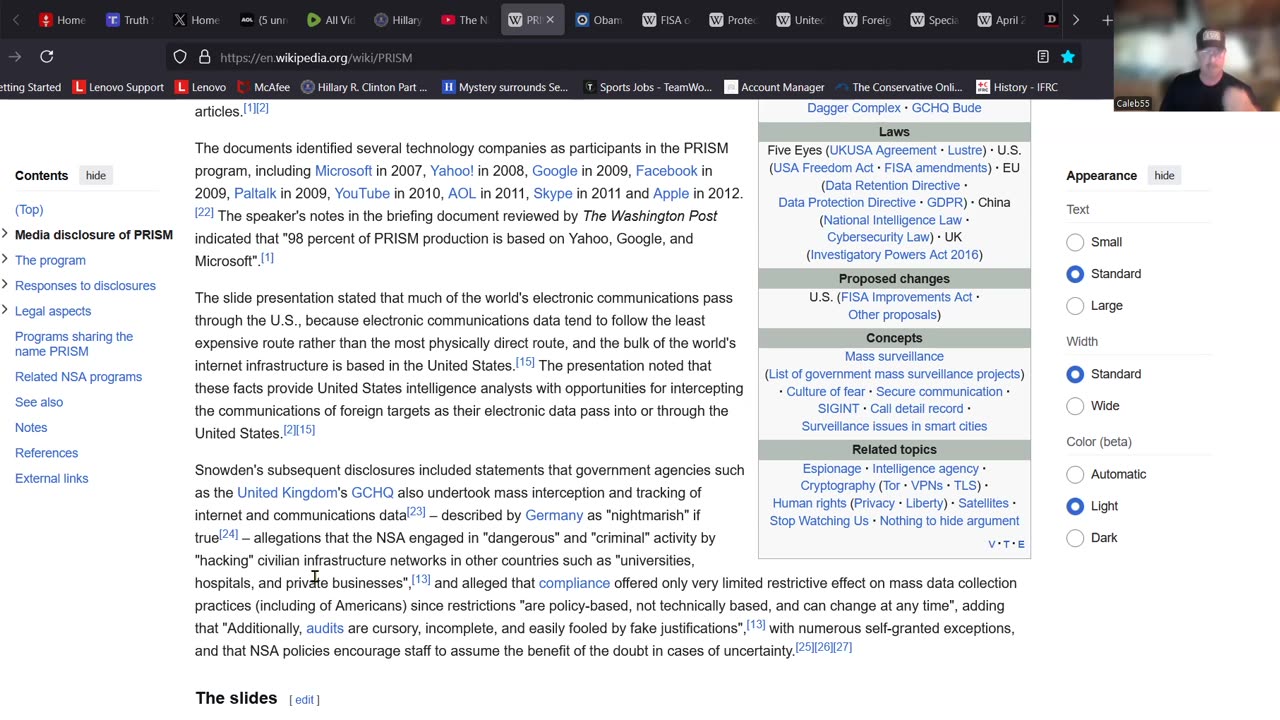Expand The program contents section

[x=5, y=260]
